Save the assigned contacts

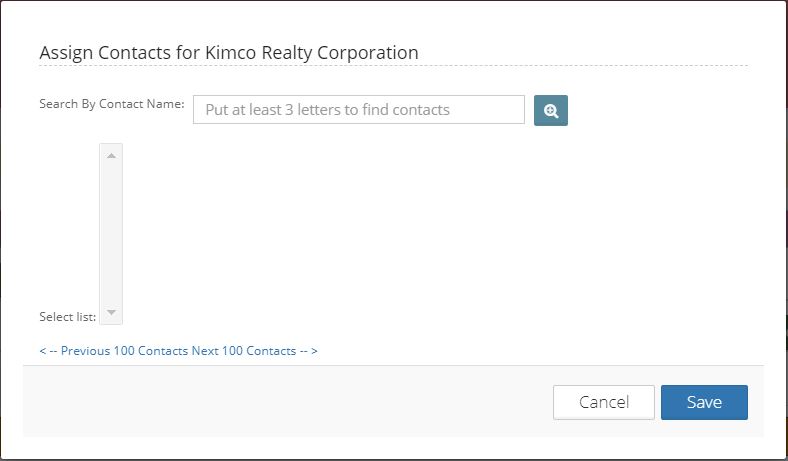click(x=705, y=402)
